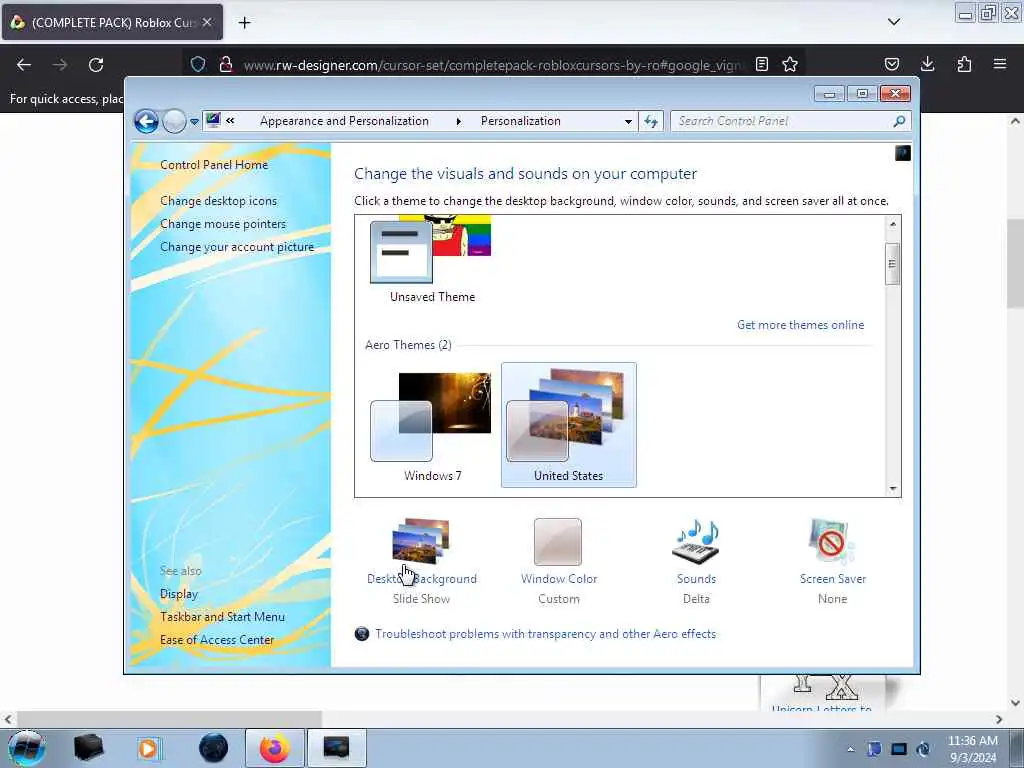Open Firefox extensions icon

(964, 64)
